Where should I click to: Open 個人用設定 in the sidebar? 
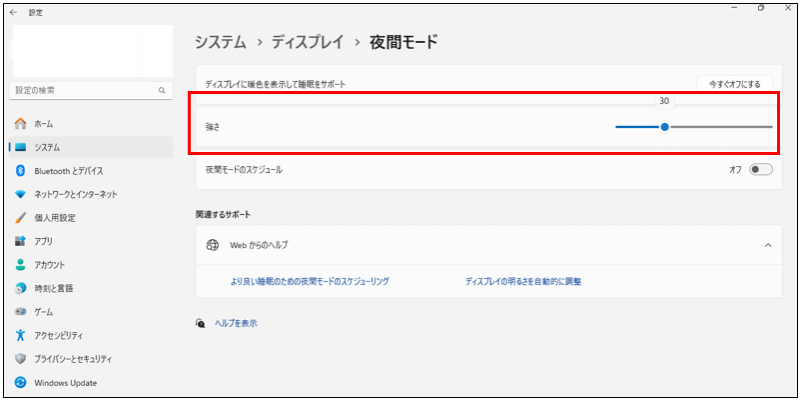91,218
